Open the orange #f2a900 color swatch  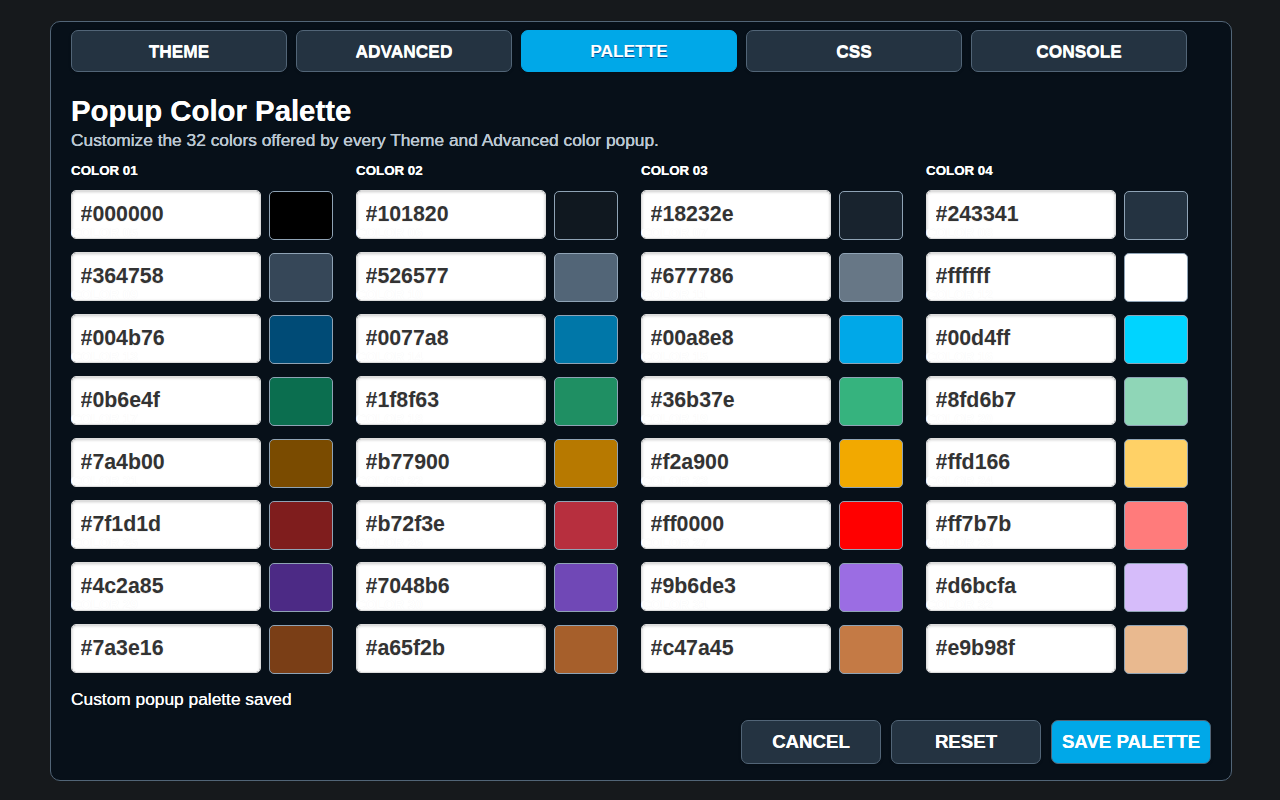pyautogui.click(x=871, y=463)
